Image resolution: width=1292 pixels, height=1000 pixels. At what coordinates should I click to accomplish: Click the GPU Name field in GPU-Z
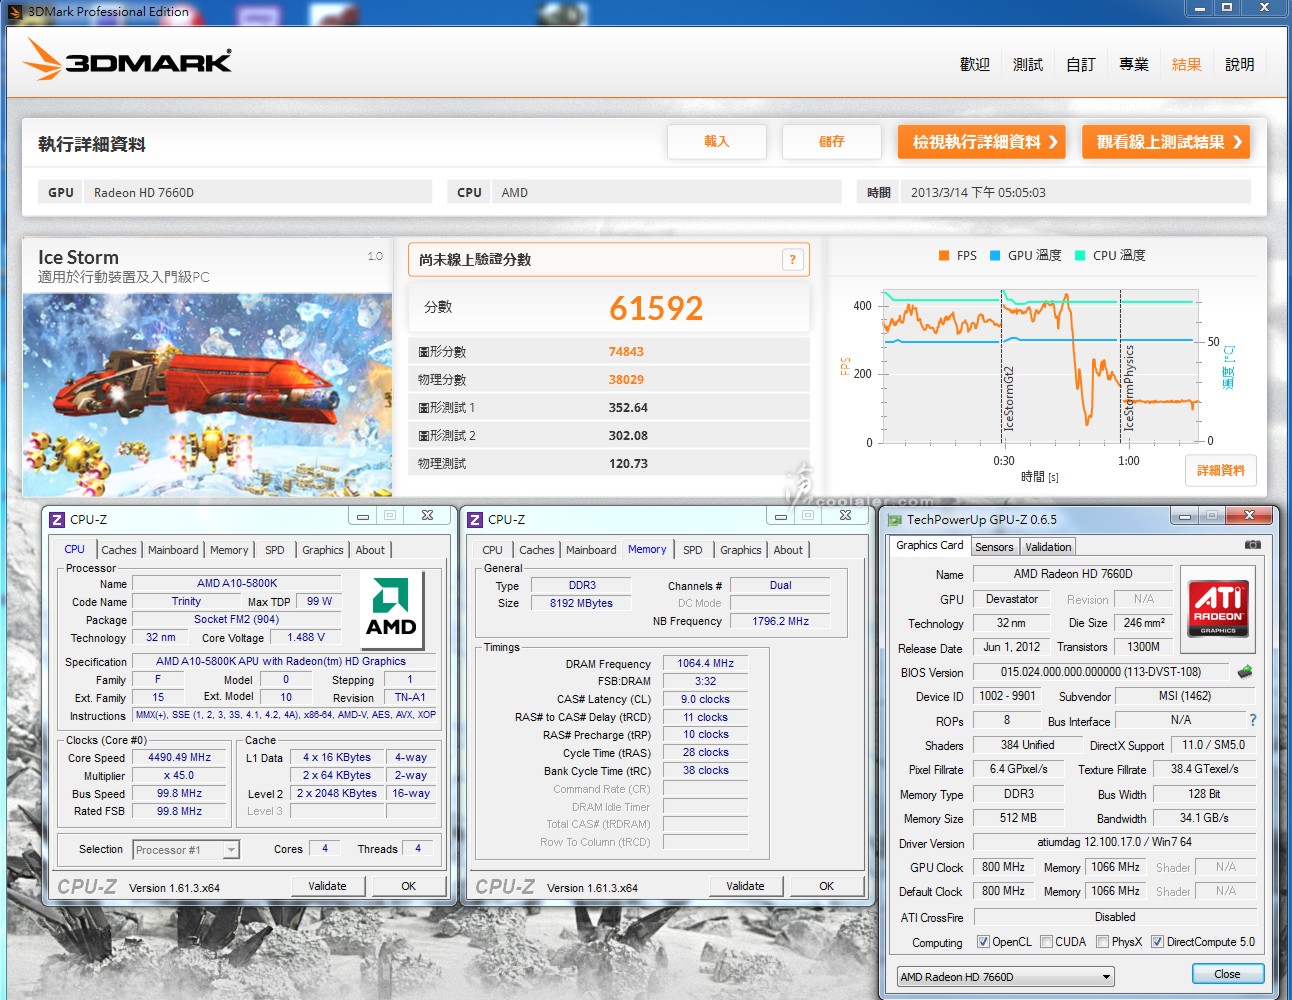tap(1072, 574)
